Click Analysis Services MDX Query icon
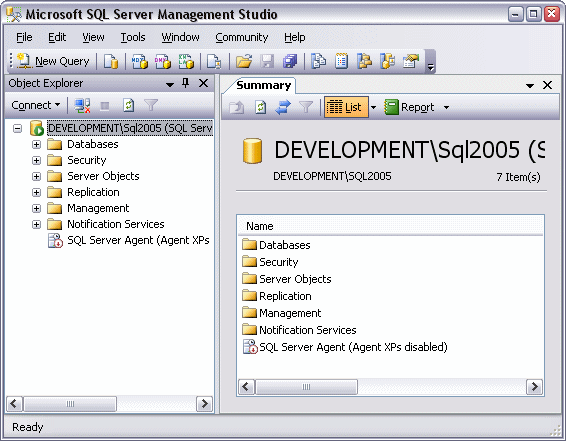The image size is (566, 441). click(139, 61)
